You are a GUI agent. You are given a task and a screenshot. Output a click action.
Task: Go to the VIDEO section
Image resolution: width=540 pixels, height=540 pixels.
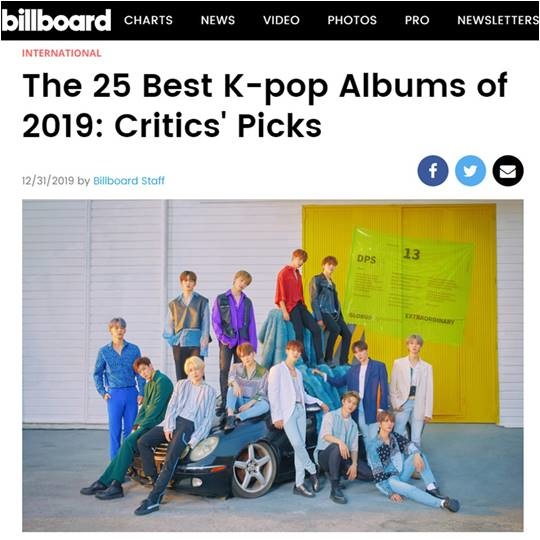[281, 20]
